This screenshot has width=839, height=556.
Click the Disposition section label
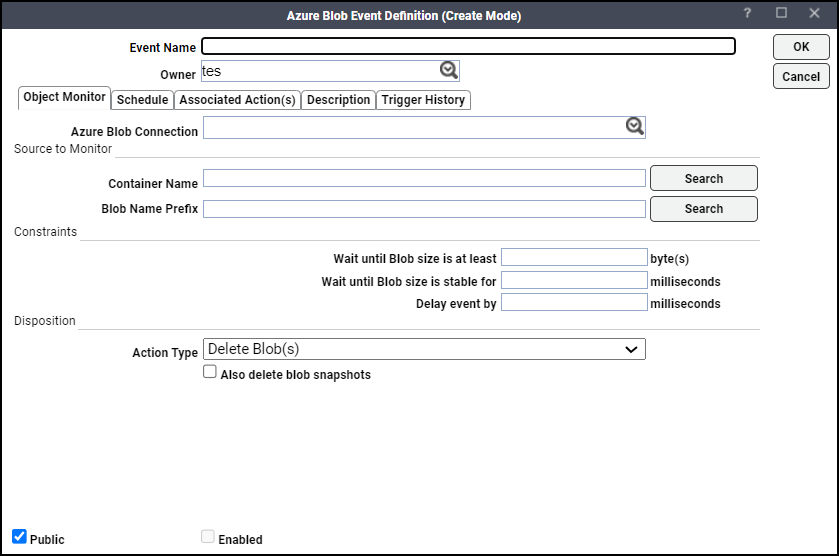(45, 321)
